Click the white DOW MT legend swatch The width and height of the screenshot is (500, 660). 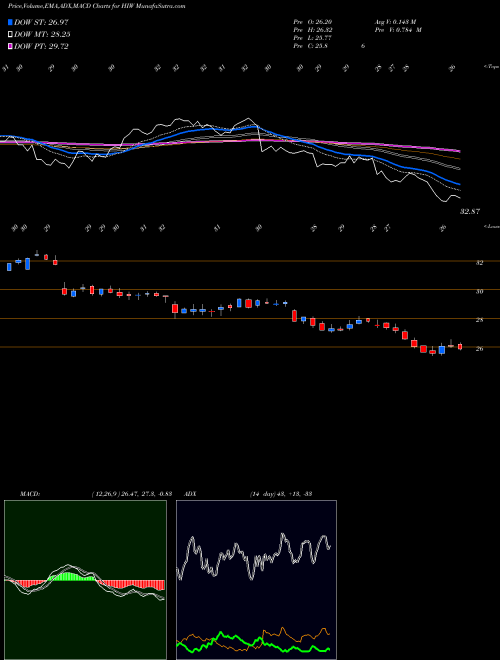(10, 35)
